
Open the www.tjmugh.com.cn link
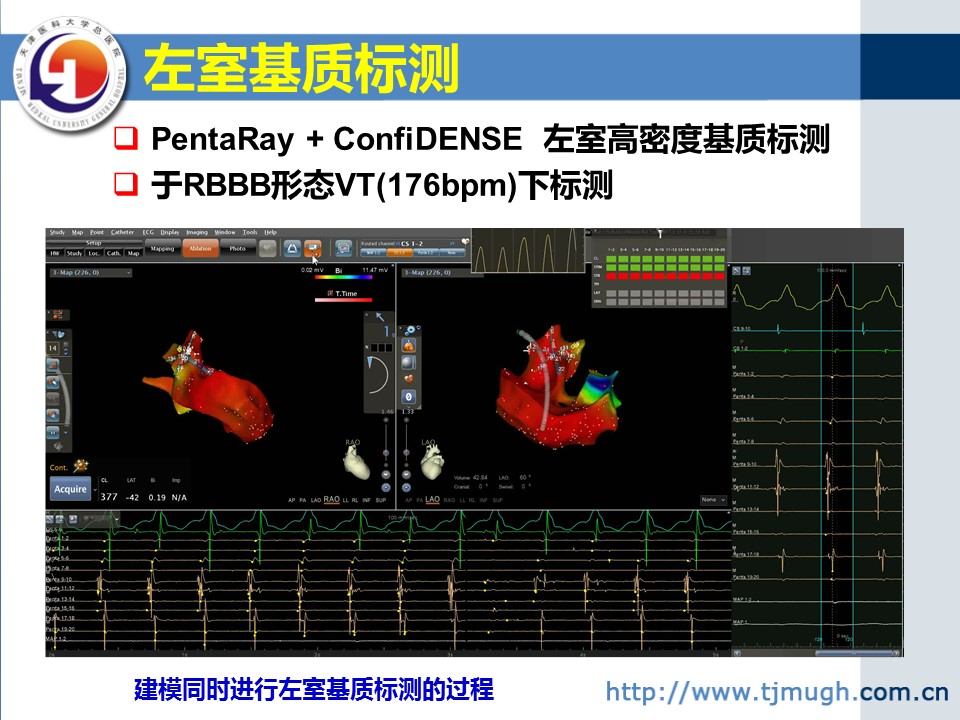(x=777, y=692)
